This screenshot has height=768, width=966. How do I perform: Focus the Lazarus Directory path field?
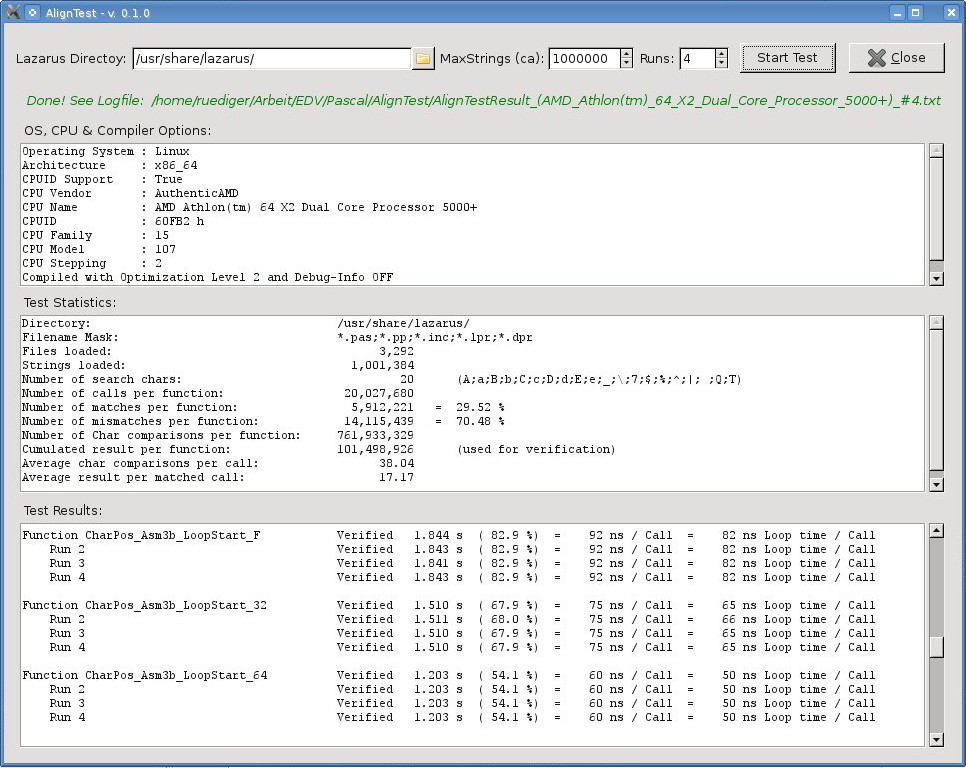(270, 59)
